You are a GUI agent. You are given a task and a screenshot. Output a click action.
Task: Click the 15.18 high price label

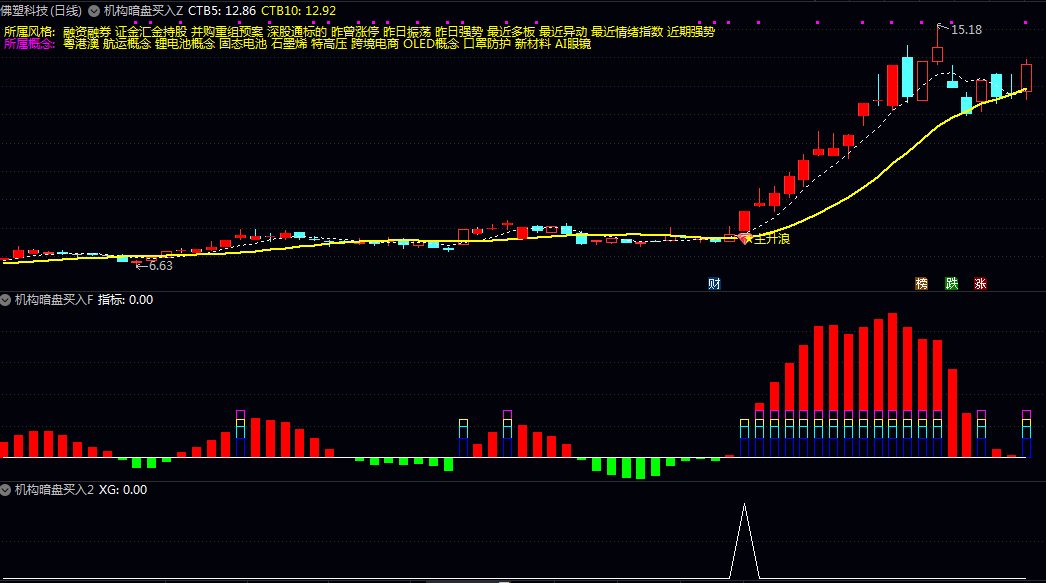click(966, 30)
